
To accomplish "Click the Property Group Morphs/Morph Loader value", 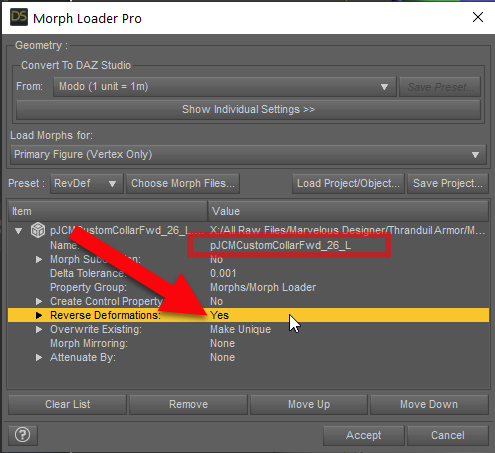I will tap(263, 287).
